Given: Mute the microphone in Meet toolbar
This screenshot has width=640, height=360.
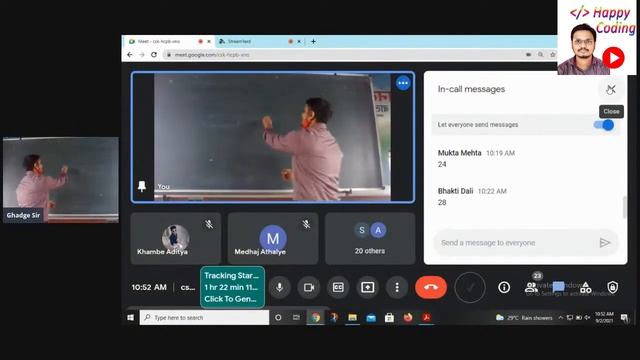Looking at the screenshot, I should [280, 287].
